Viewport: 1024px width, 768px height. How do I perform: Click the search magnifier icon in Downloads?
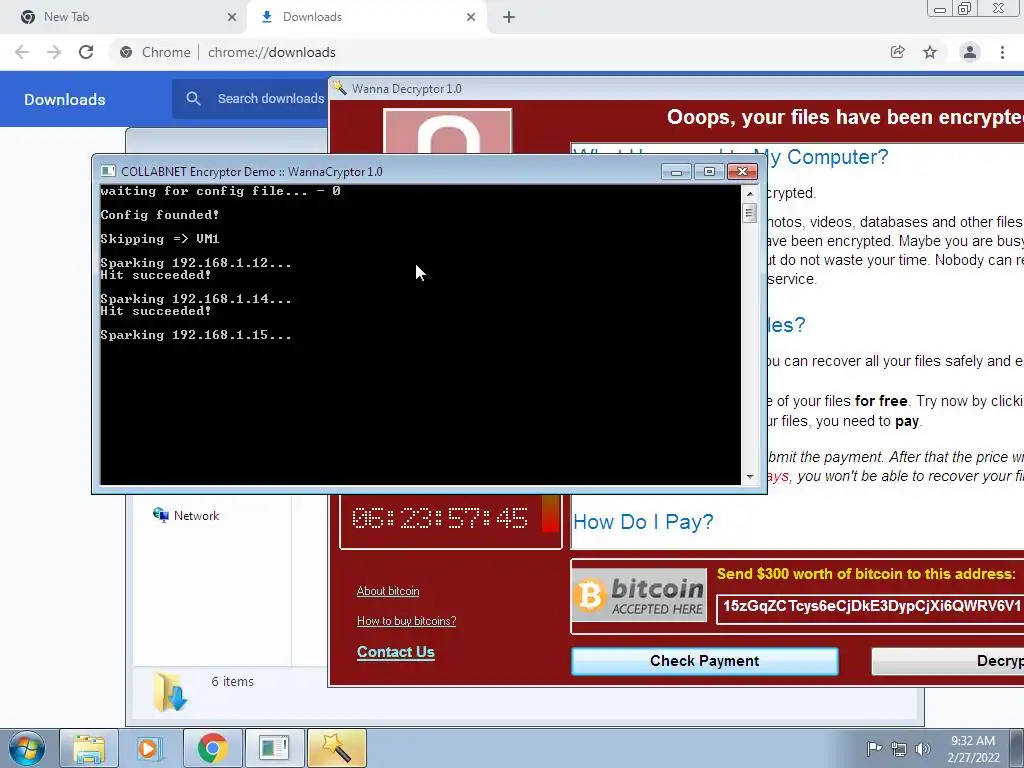[193, 99]
